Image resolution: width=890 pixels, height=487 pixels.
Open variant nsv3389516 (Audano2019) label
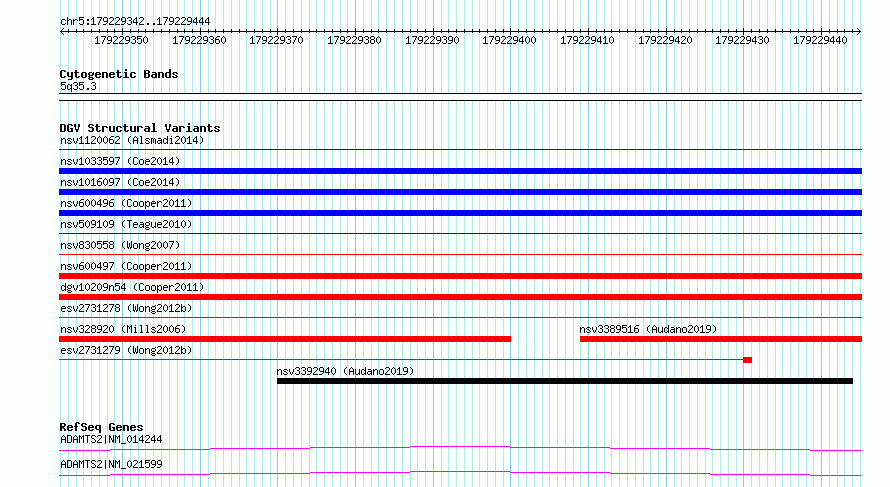[648, 329]
